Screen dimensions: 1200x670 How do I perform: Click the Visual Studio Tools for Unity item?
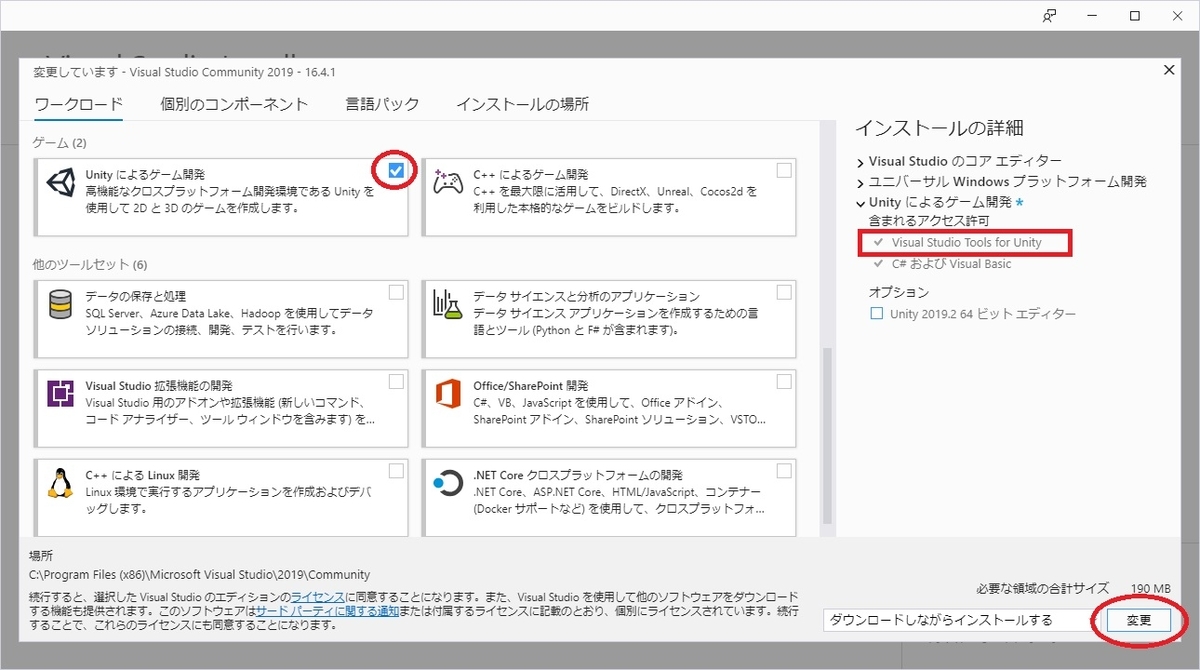point(967,243)
